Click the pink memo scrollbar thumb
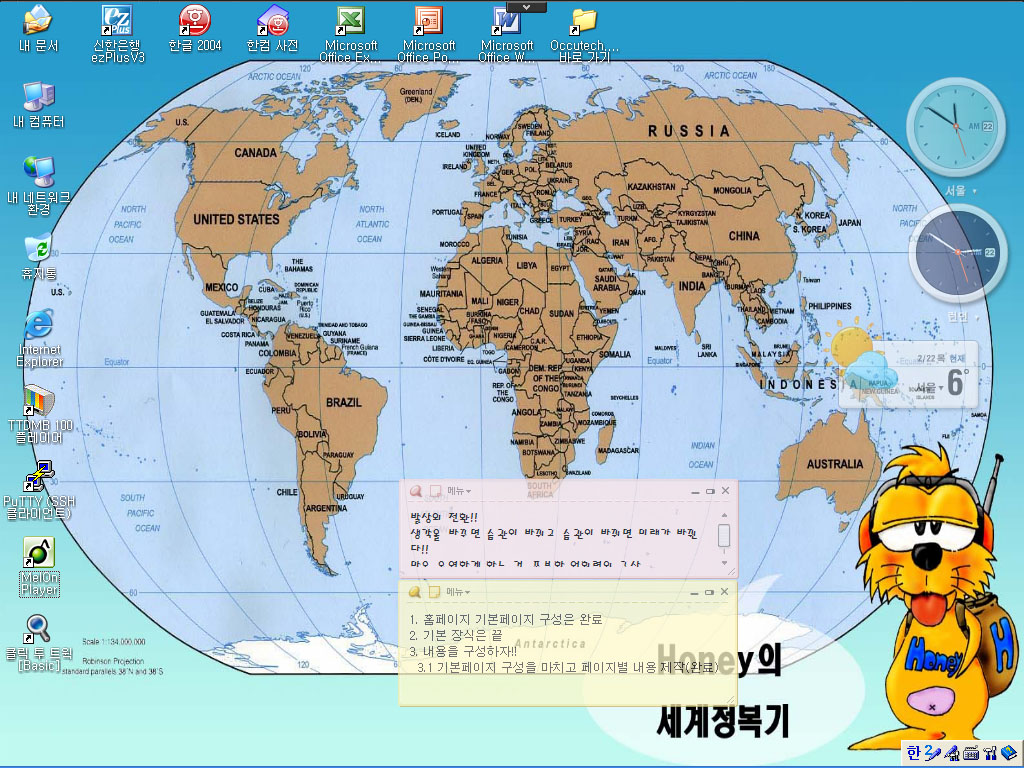The width and height of the screenshot is (1024, 768). click(x=724, y=536)
